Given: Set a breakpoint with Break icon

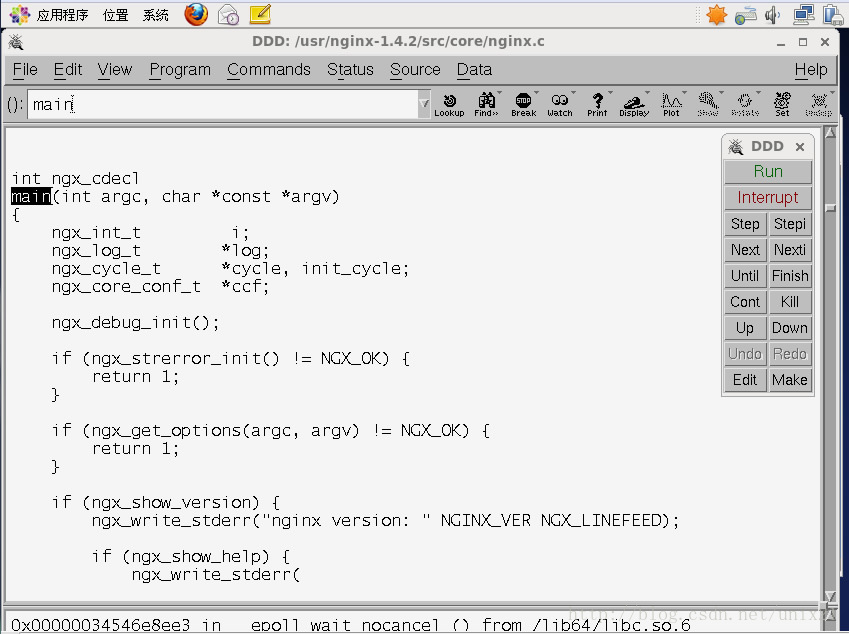Looking at the screenshot, I should 524,104.
